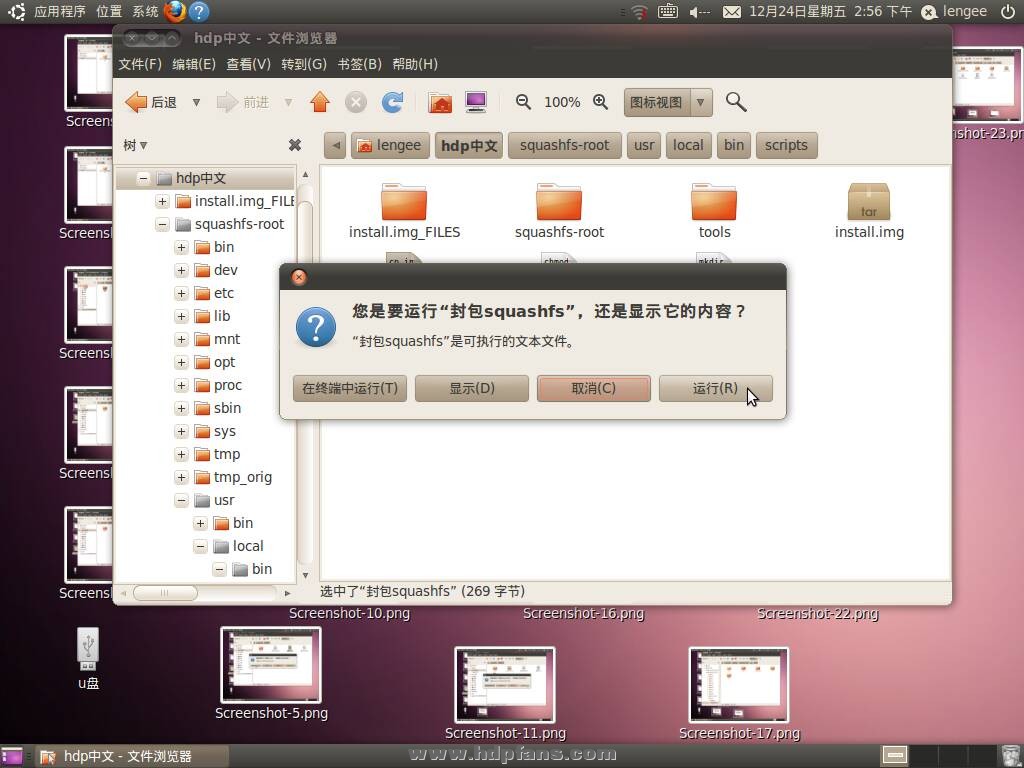Expand the mnt tree node
1024x768 pixels.
click(182, 340)
